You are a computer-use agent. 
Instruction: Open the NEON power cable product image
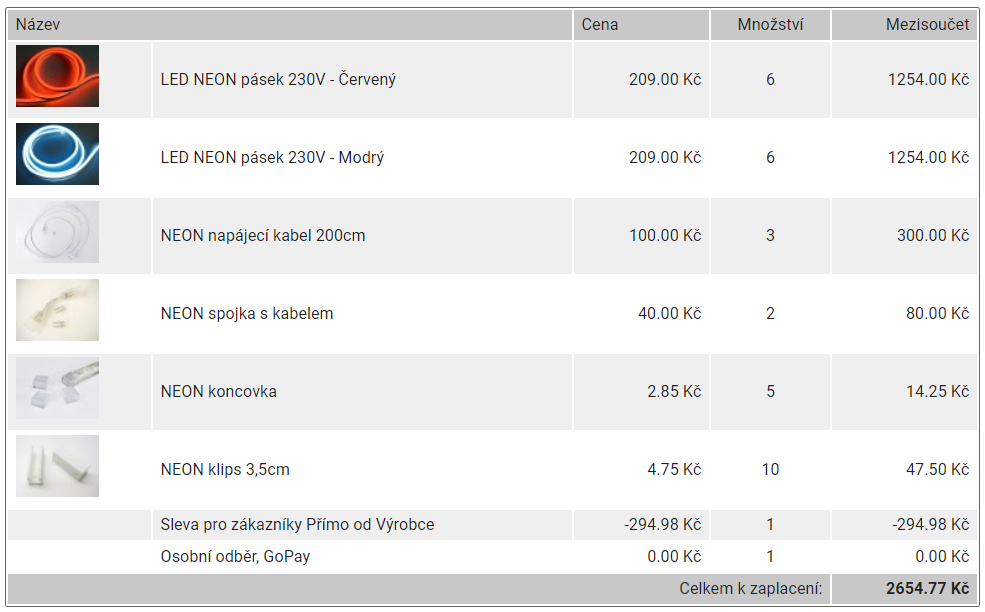(x=57, y=232)
